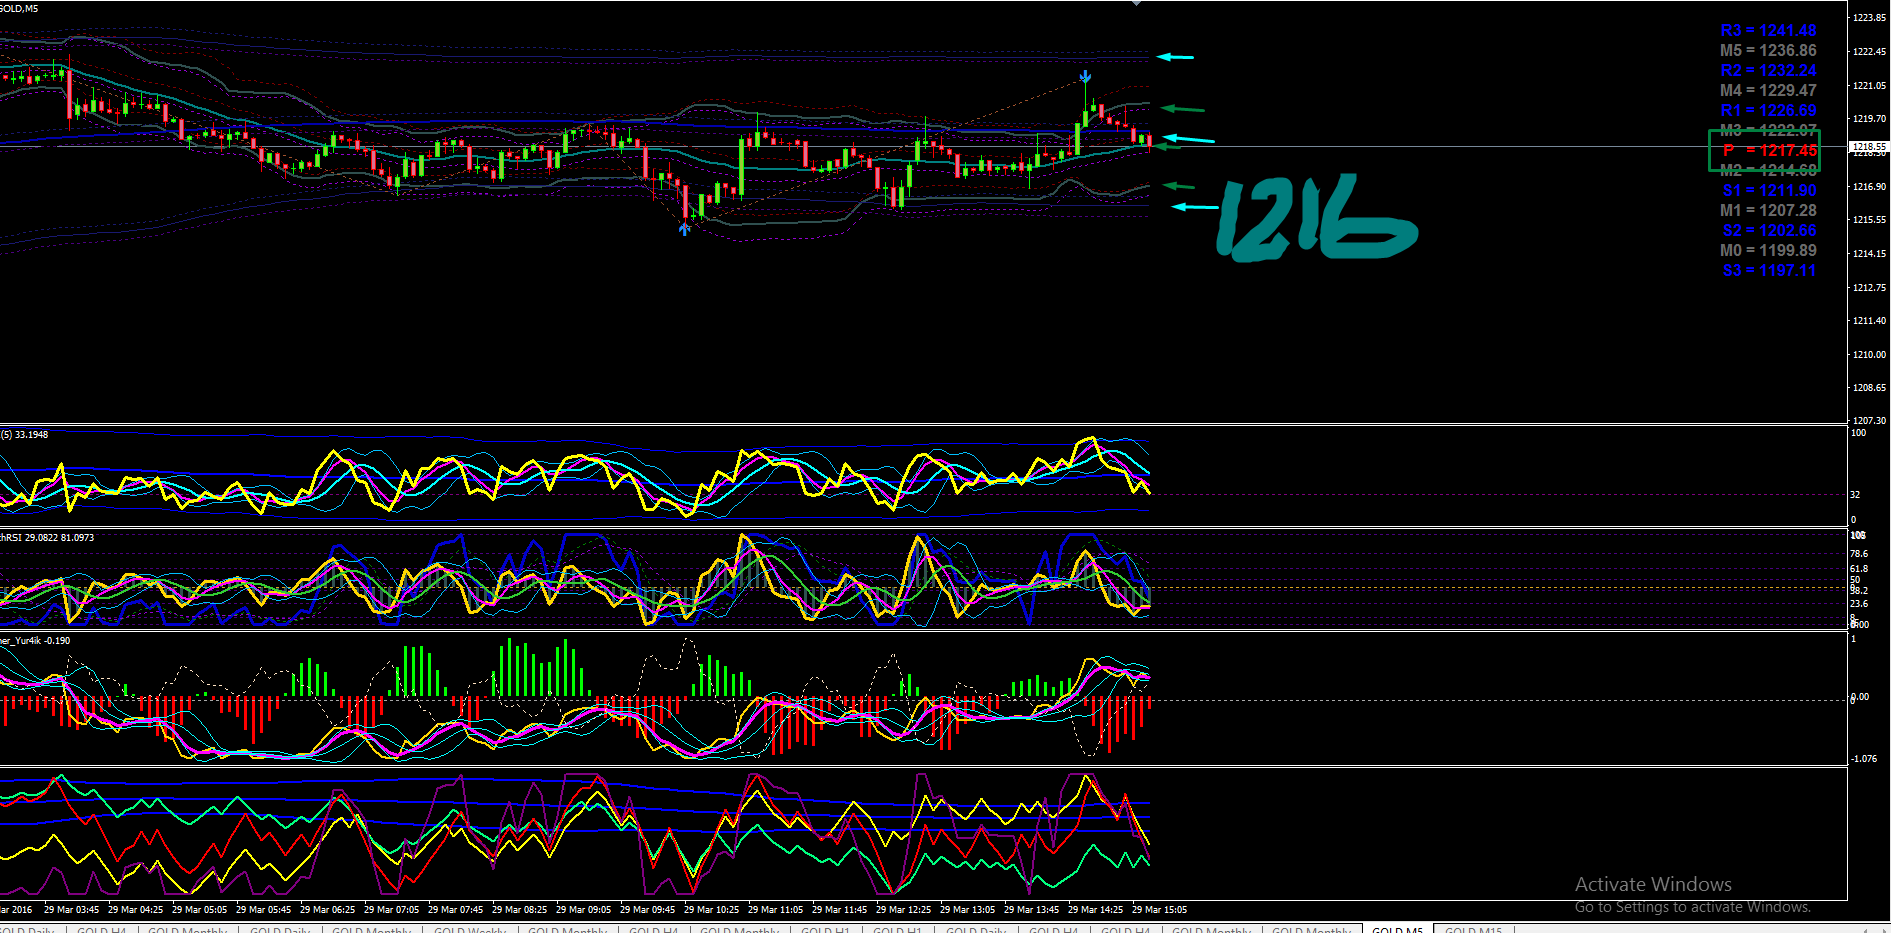
Task: Click the 1219.70 price axis label
Action: (1869, 118)
